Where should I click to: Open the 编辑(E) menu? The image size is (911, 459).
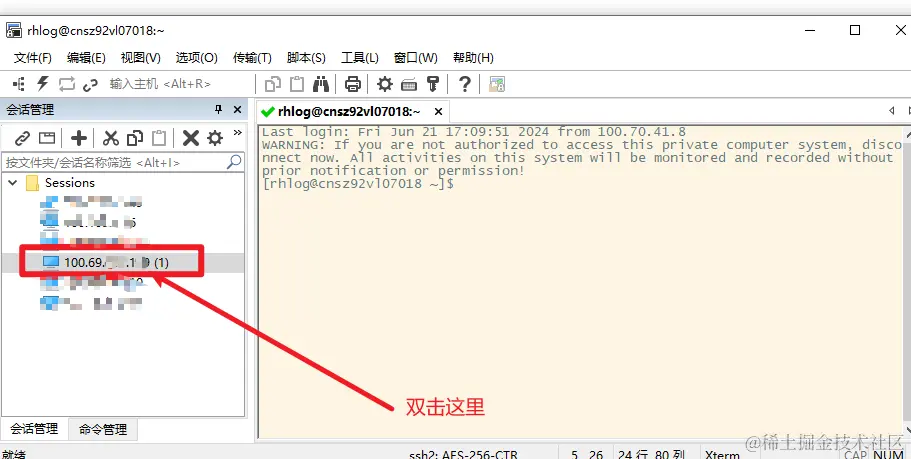tap(86, 58)
